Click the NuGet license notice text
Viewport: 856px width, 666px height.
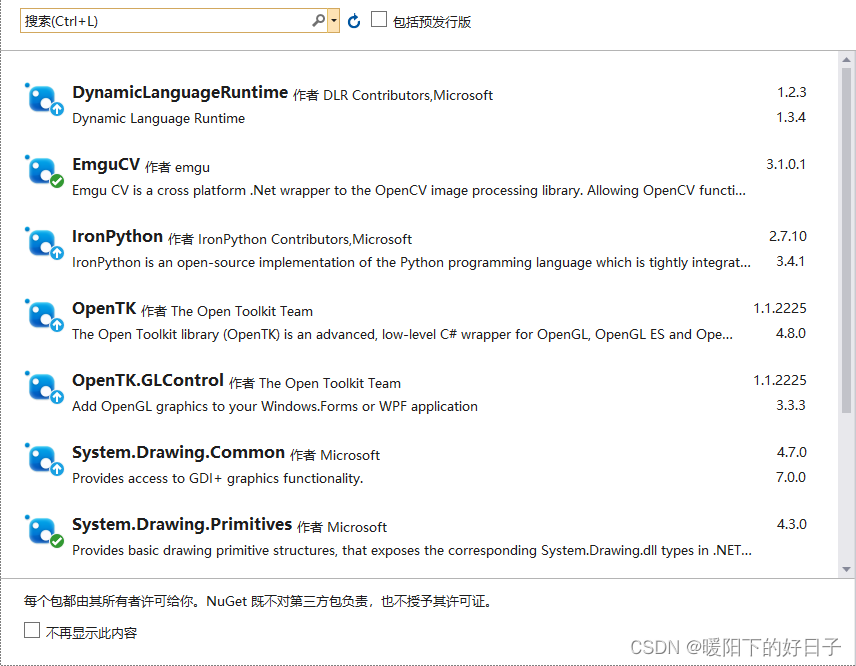259,601
